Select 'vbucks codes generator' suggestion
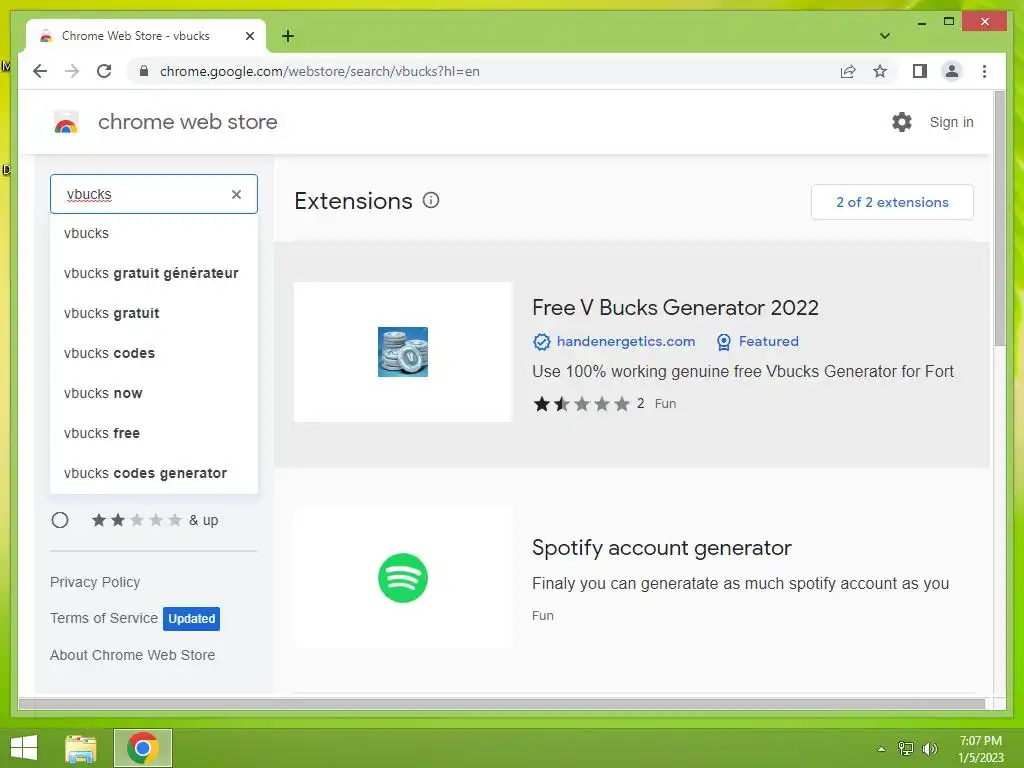1024x768 pixels. tap(154, 473)
